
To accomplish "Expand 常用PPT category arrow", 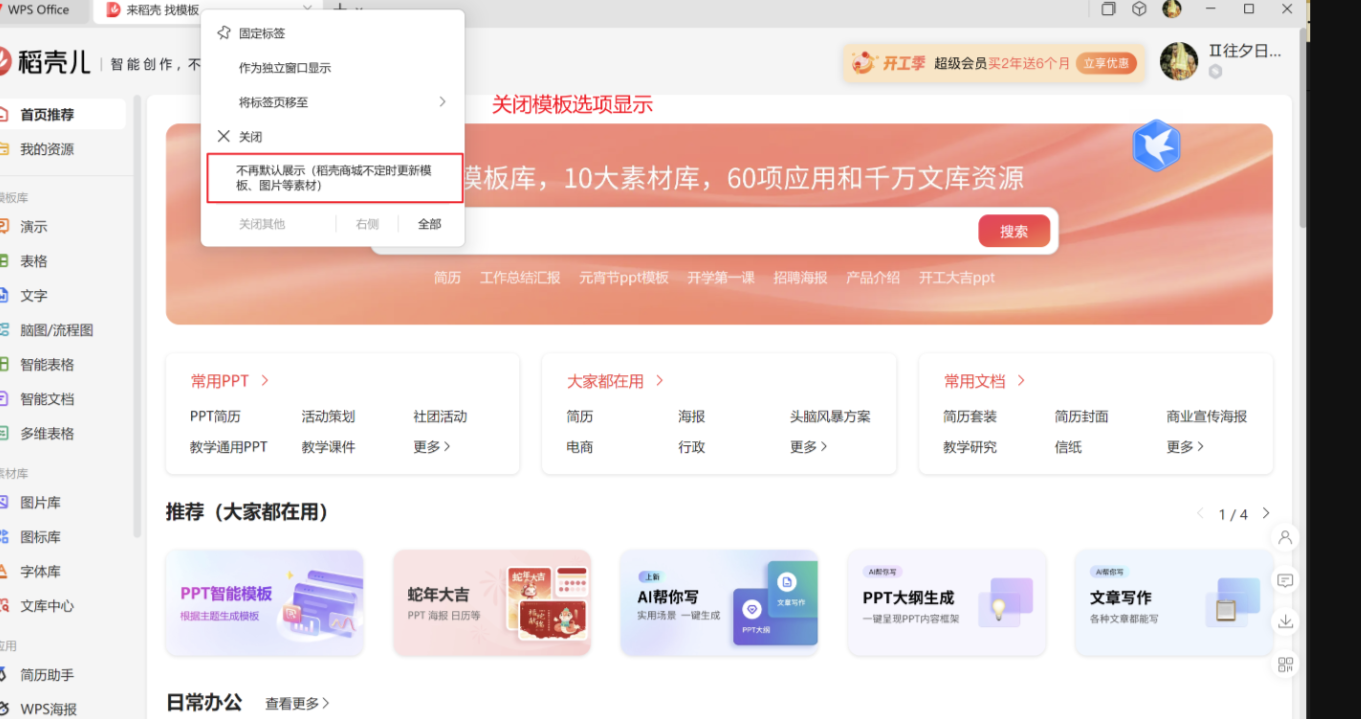I will click(265, 381).
